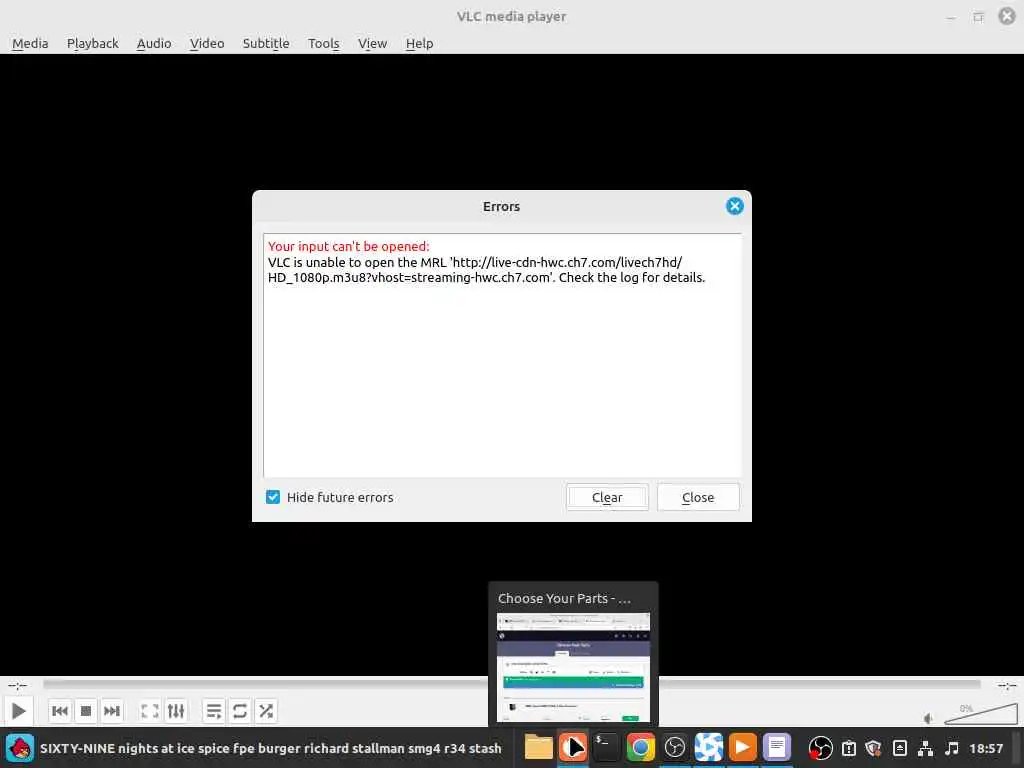Image resolution: width=1024 pixels, height=768 pixels.
Task: Click the remaining time label right of seek bar
Action: pyautogui.click(x=1006, y=685)
